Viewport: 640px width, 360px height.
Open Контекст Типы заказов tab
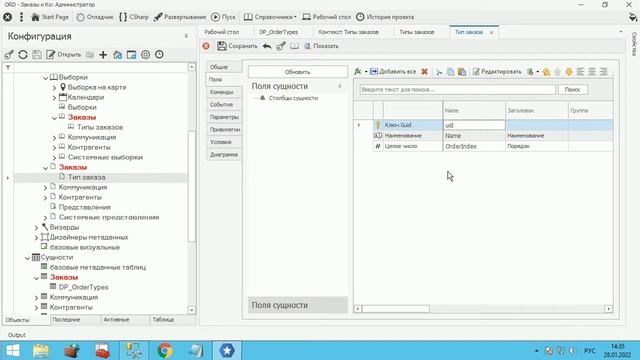(x=349, y=32)
